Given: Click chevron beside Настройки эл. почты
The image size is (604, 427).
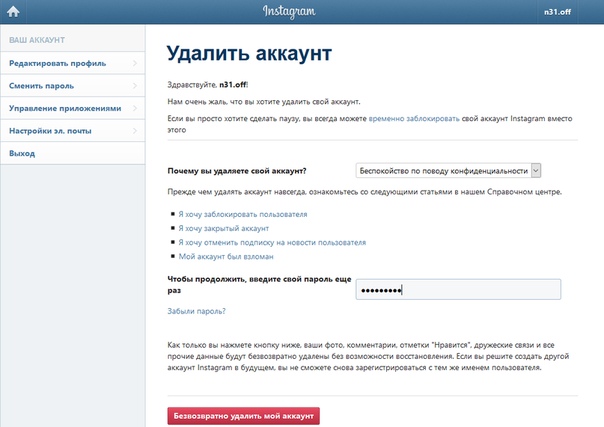Looking at the screenshot, I should pyautogui.click(x=135, y=131).
